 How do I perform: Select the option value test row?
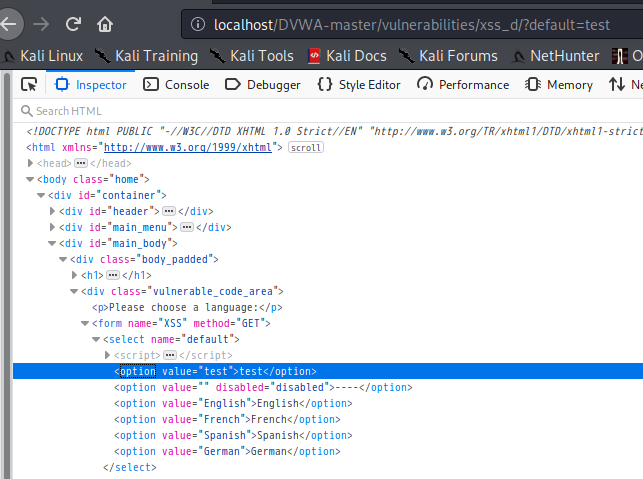pos(328,371)
